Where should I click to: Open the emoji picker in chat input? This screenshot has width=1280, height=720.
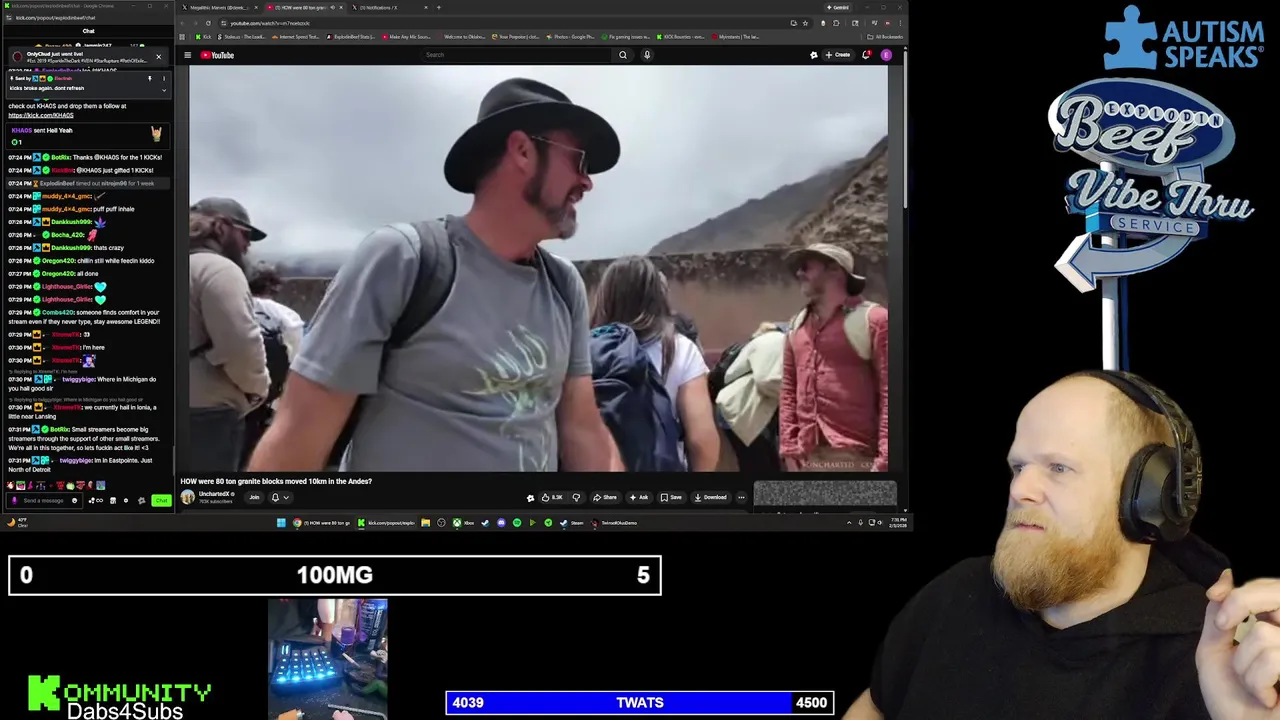pyautogui.click(x=73, y=500)
